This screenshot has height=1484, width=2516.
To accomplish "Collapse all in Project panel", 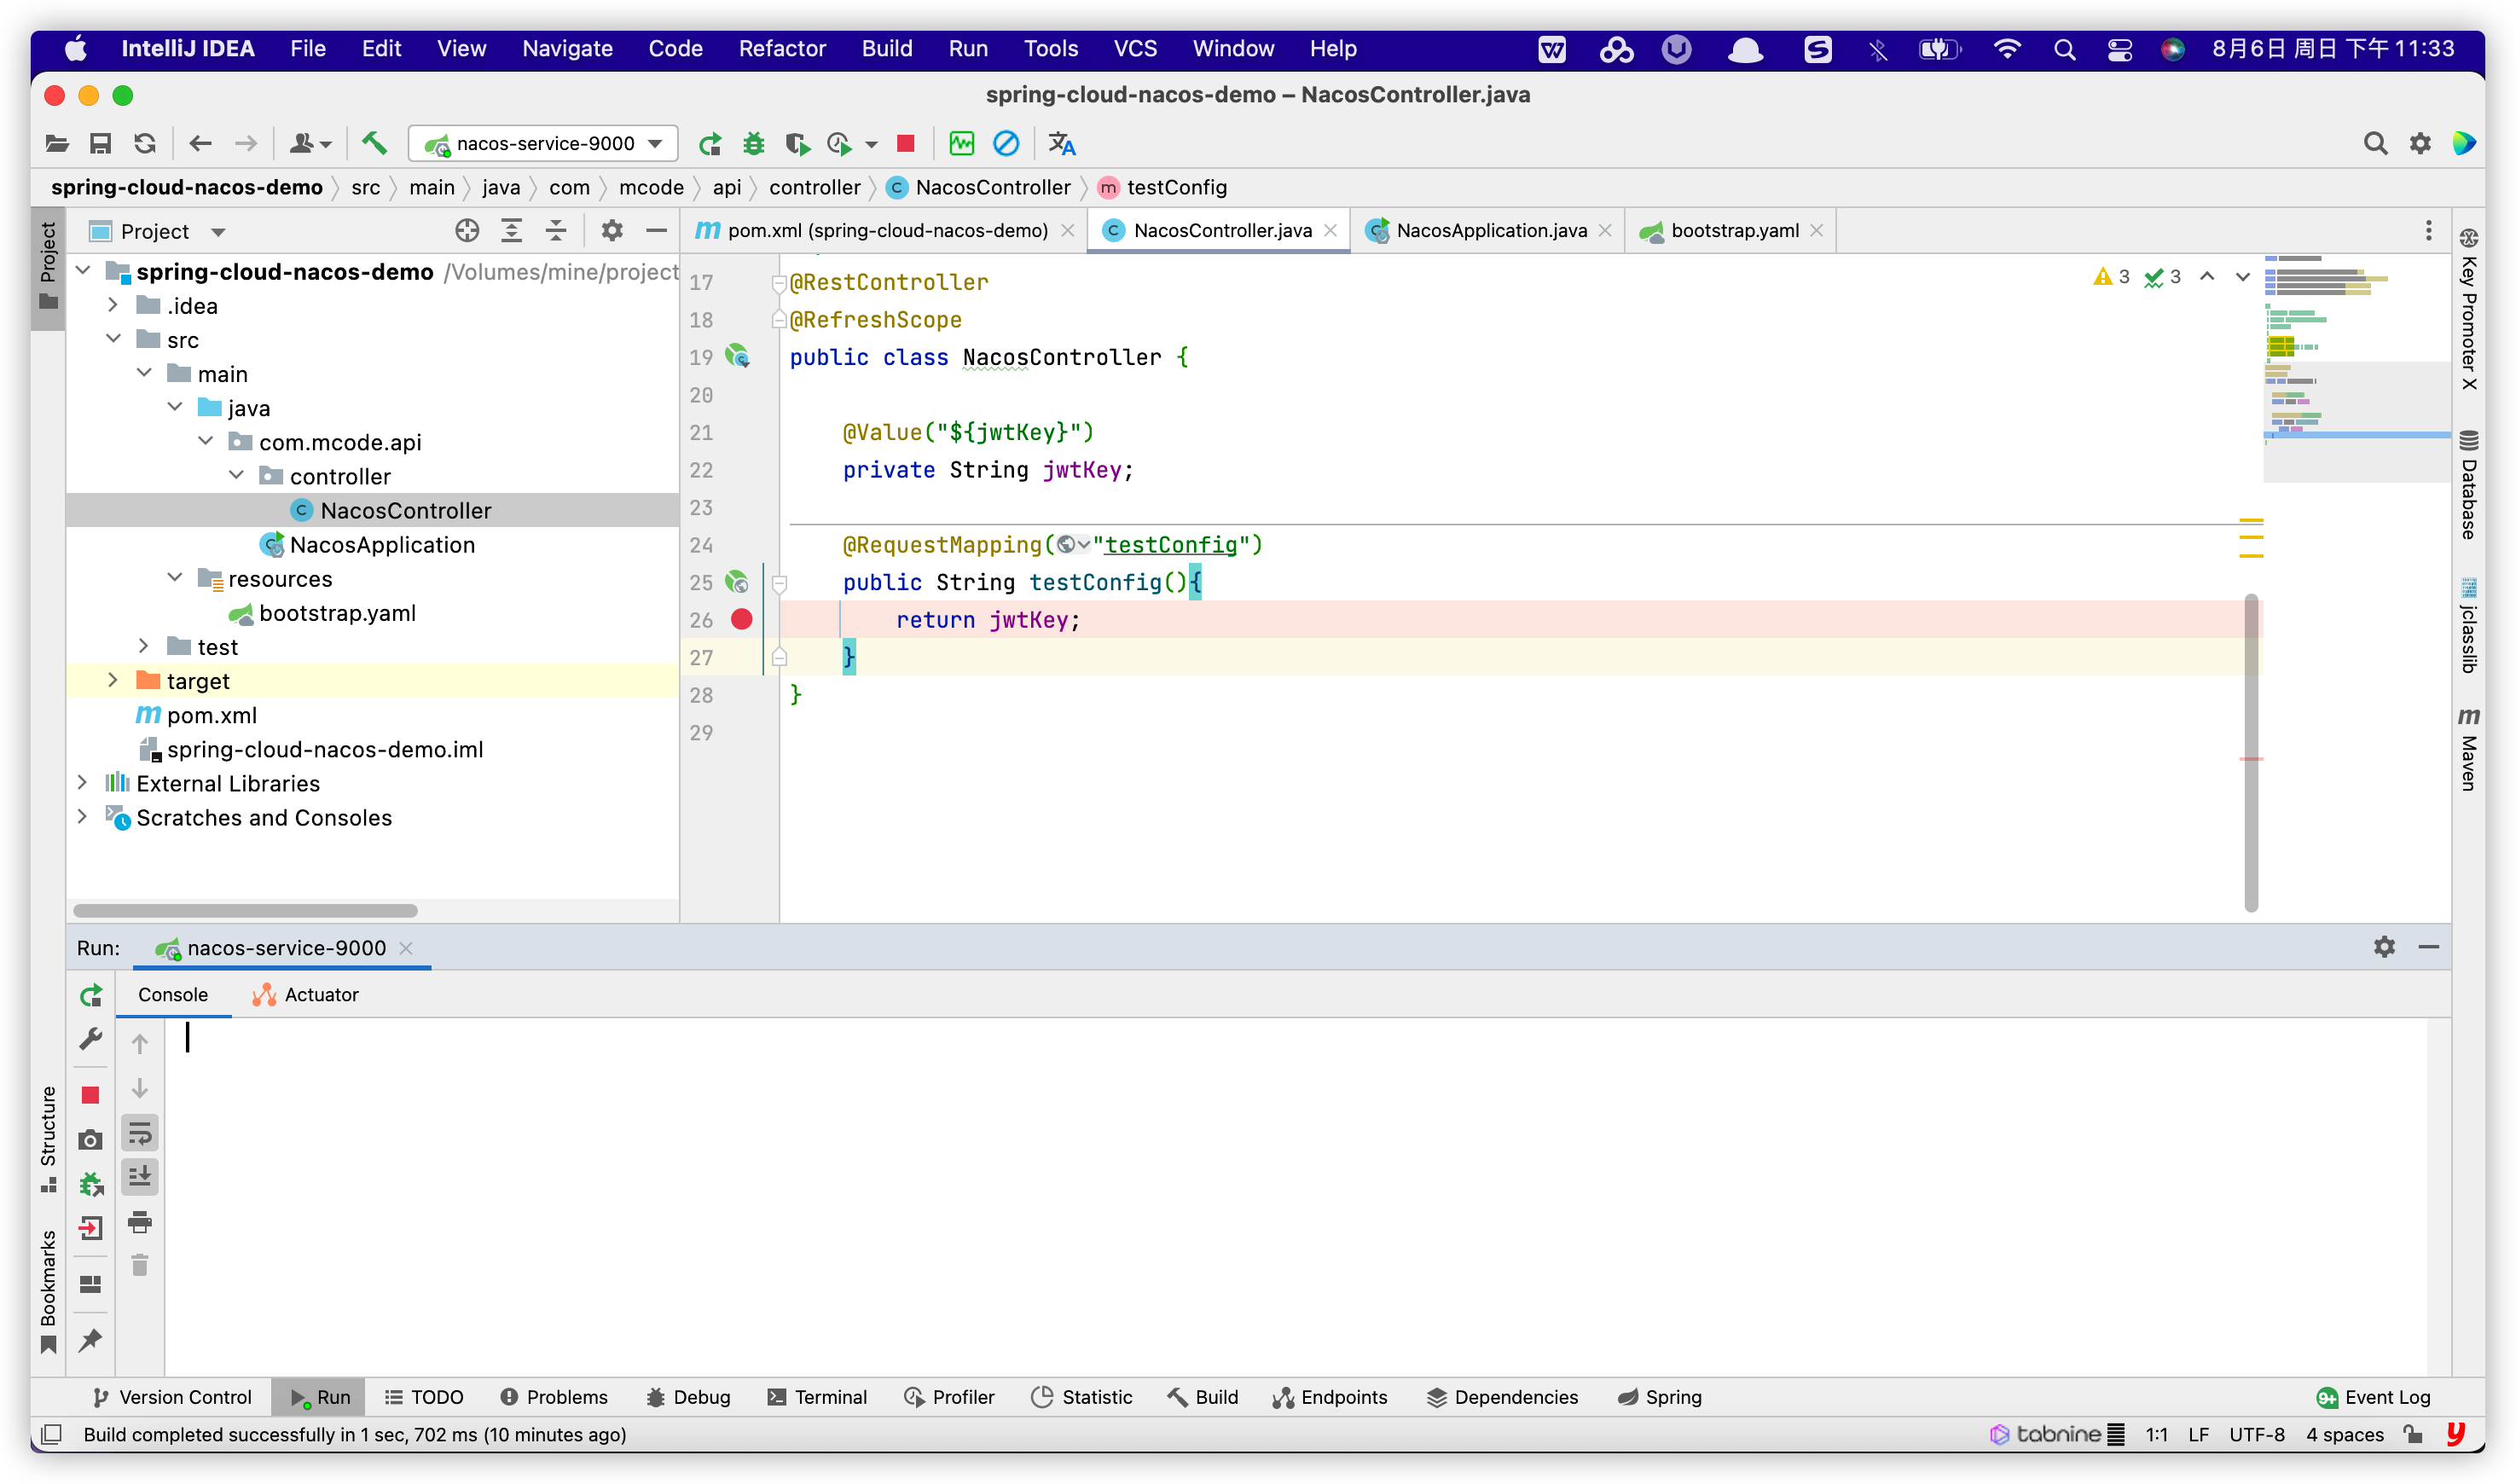I will coord(556,231).
